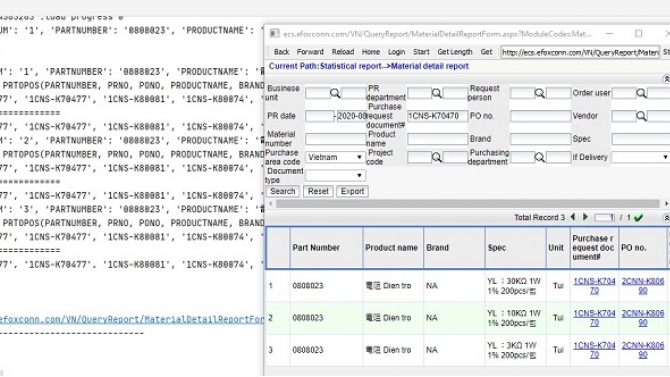The height and width of the screenshot is (377, 670).
Task: Click Home in browser toolbar
Action: [370, 52]
